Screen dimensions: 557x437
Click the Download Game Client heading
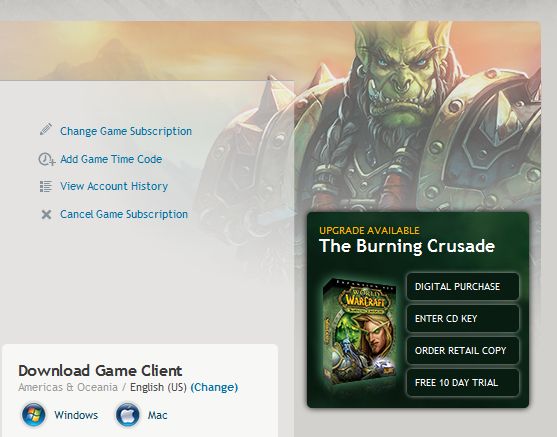click(100, 371)
